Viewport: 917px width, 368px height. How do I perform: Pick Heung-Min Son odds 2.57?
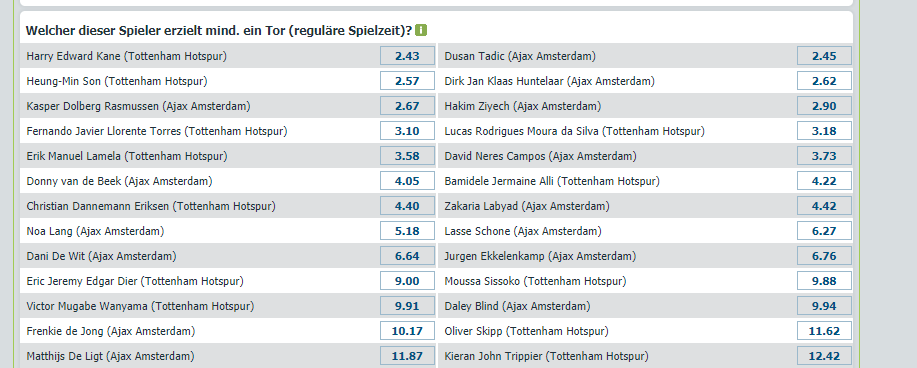click(407, 81)
